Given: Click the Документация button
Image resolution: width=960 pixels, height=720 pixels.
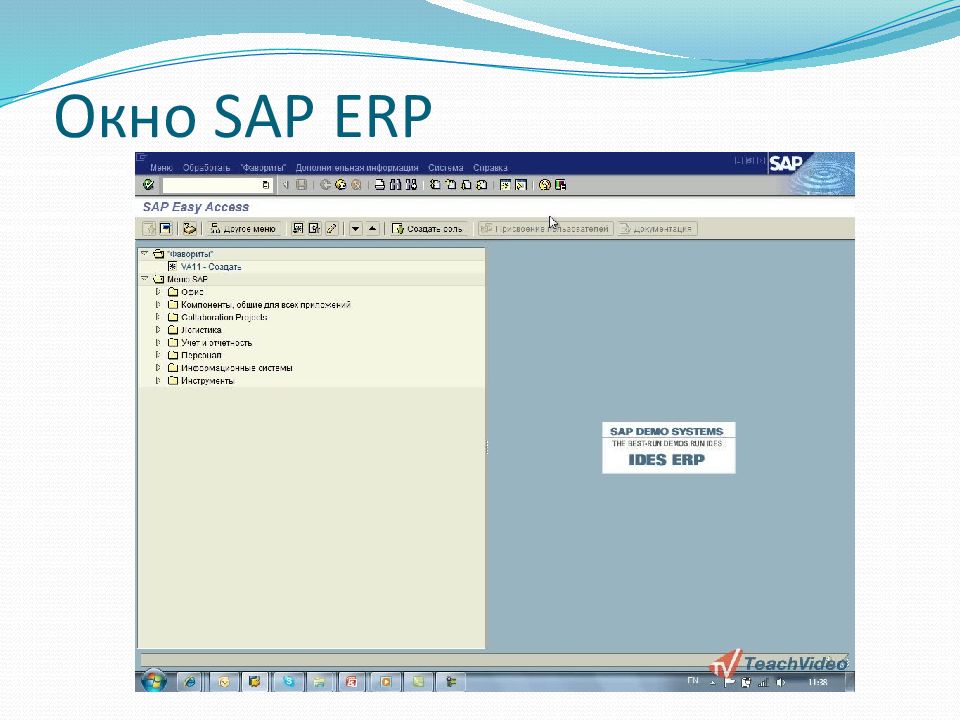Looking at the screenshot, I should pyautogui.click(x=658, y=228).
